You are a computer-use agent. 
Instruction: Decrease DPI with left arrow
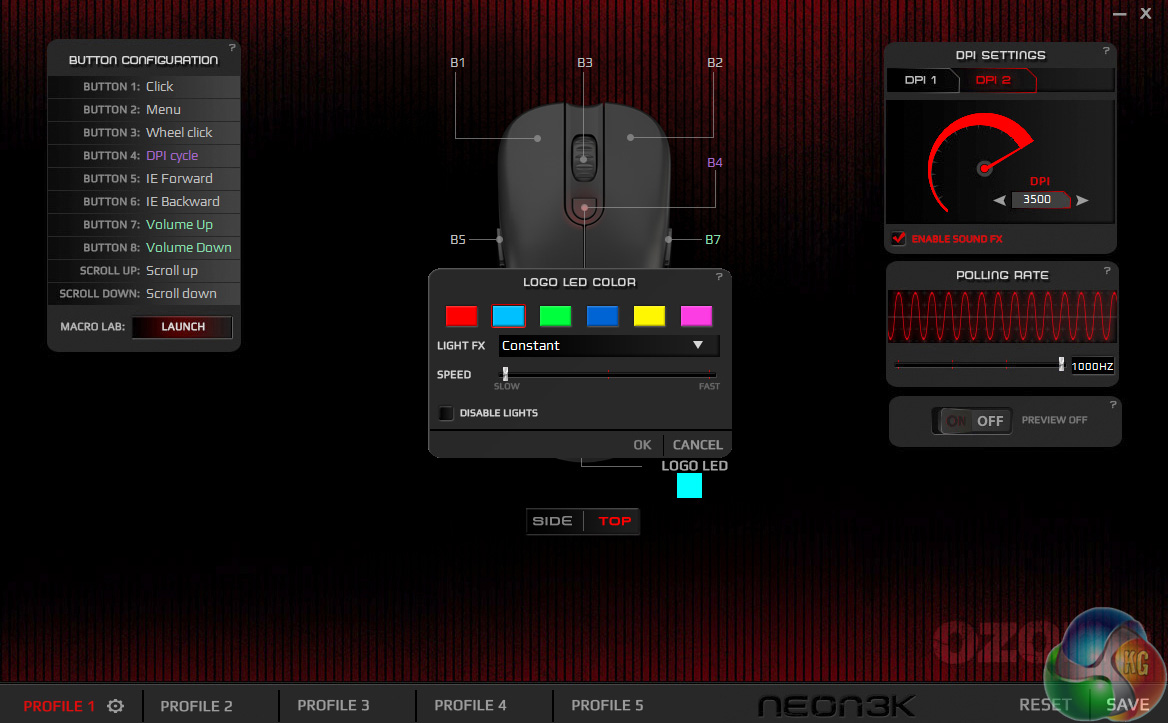(x=1000, y=200)
